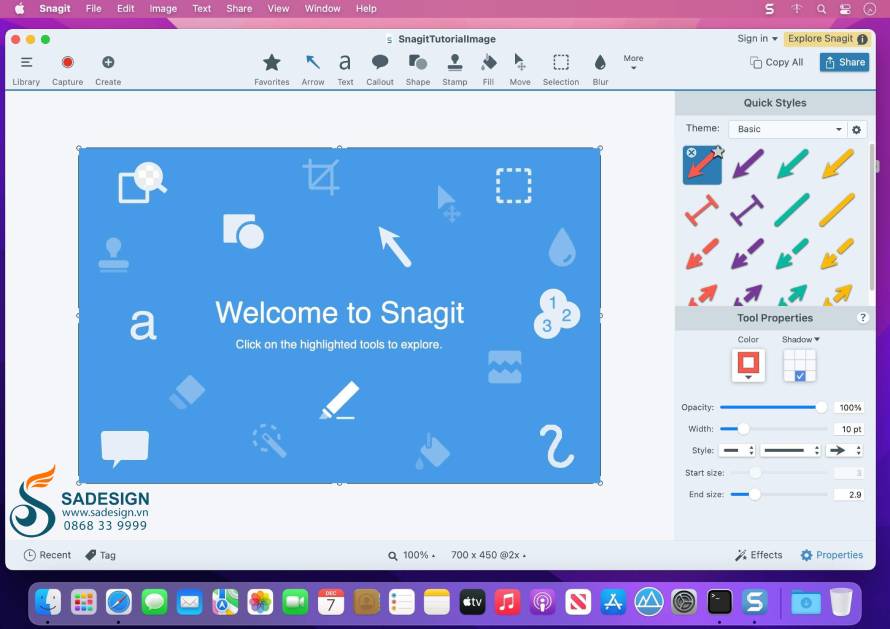Image resolution: width=890 pixels, height=629 pixels.
Task: Select the Favorites tool
Action: (271, 70)
